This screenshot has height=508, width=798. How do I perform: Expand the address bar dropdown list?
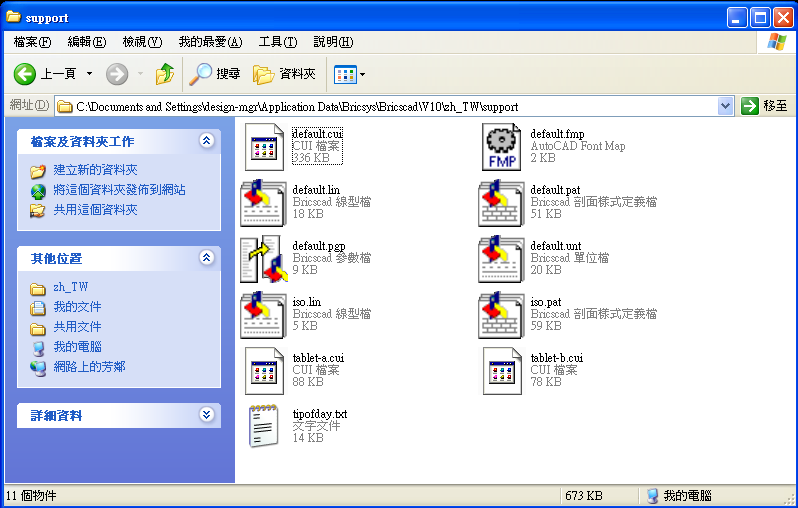point(725,106)
